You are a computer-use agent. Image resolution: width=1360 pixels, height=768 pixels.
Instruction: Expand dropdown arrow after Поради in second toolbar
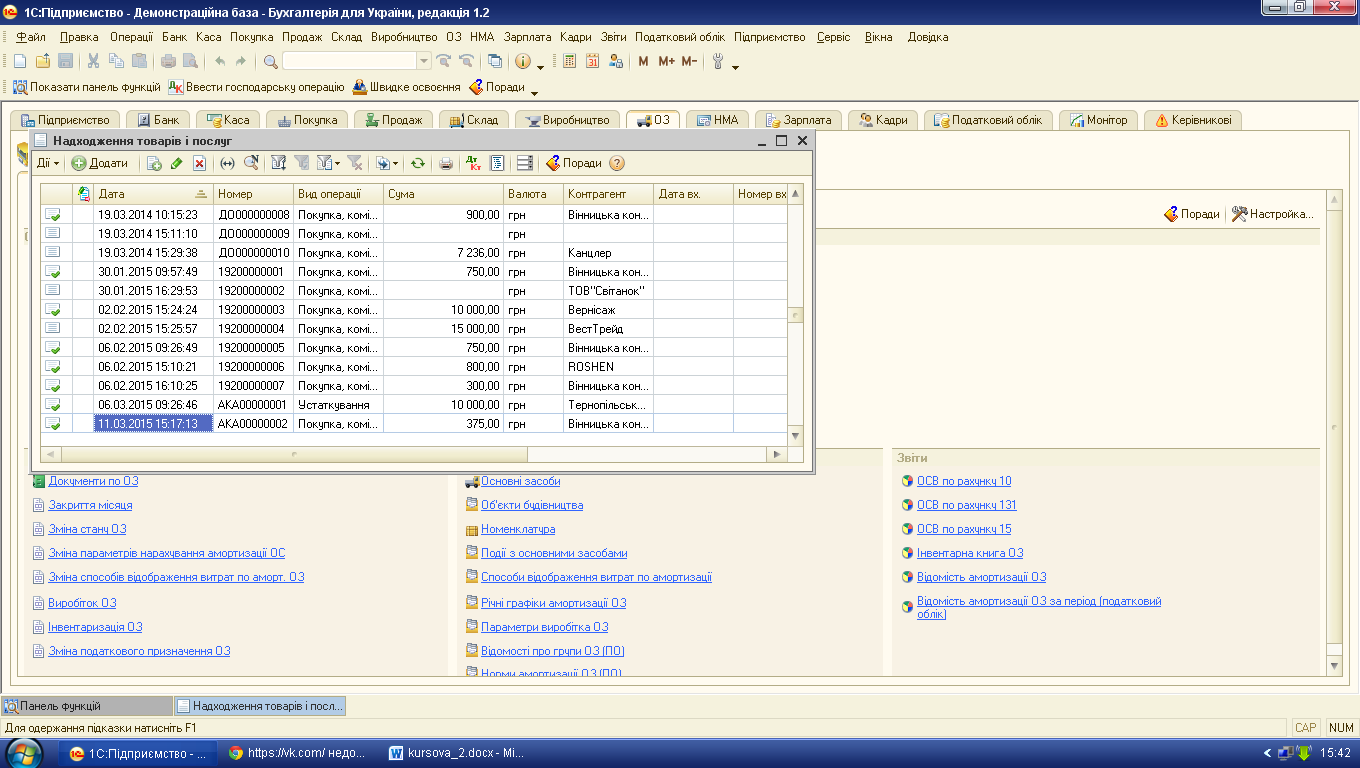click(x=534, y=92)
